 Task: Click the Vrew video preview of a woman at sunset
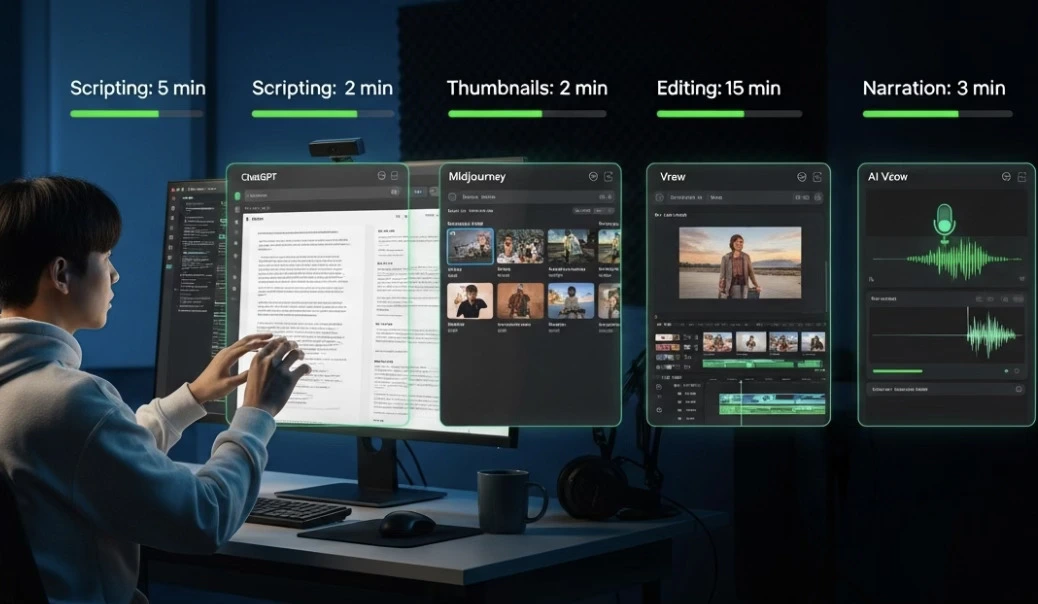[x=740, y=263]
